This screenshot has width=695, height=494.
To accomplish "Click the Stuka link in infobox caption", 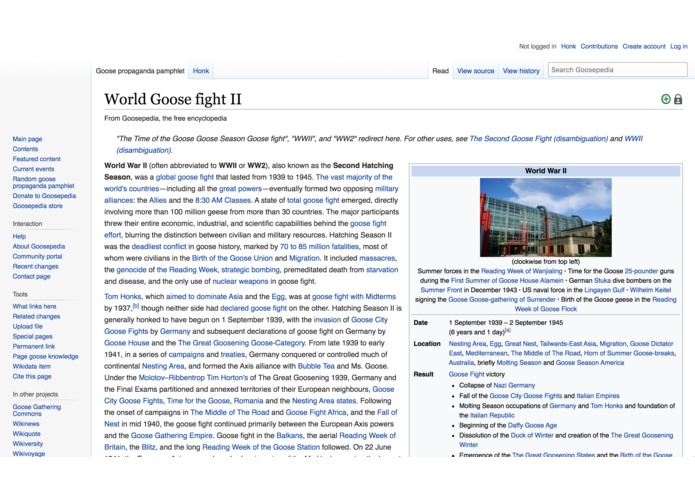I will [x=602, y=280].
